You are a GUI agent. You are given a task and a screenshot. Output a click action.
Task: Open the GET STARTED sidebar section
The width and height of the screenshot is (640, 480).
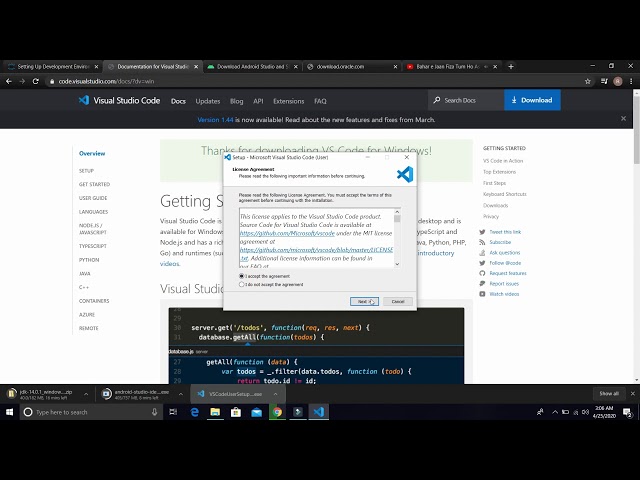(94, 184)
